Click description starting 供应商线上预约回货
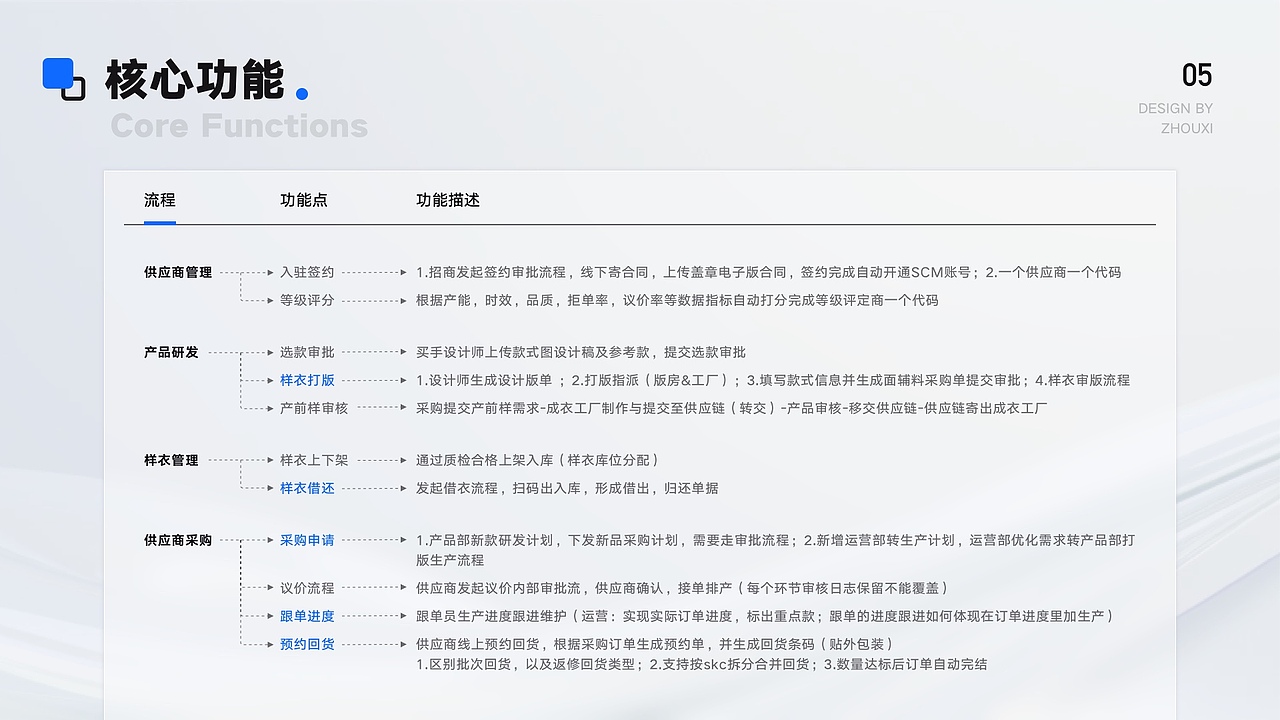The height and width of the screenshot is (720, 1280). (655, 644)
